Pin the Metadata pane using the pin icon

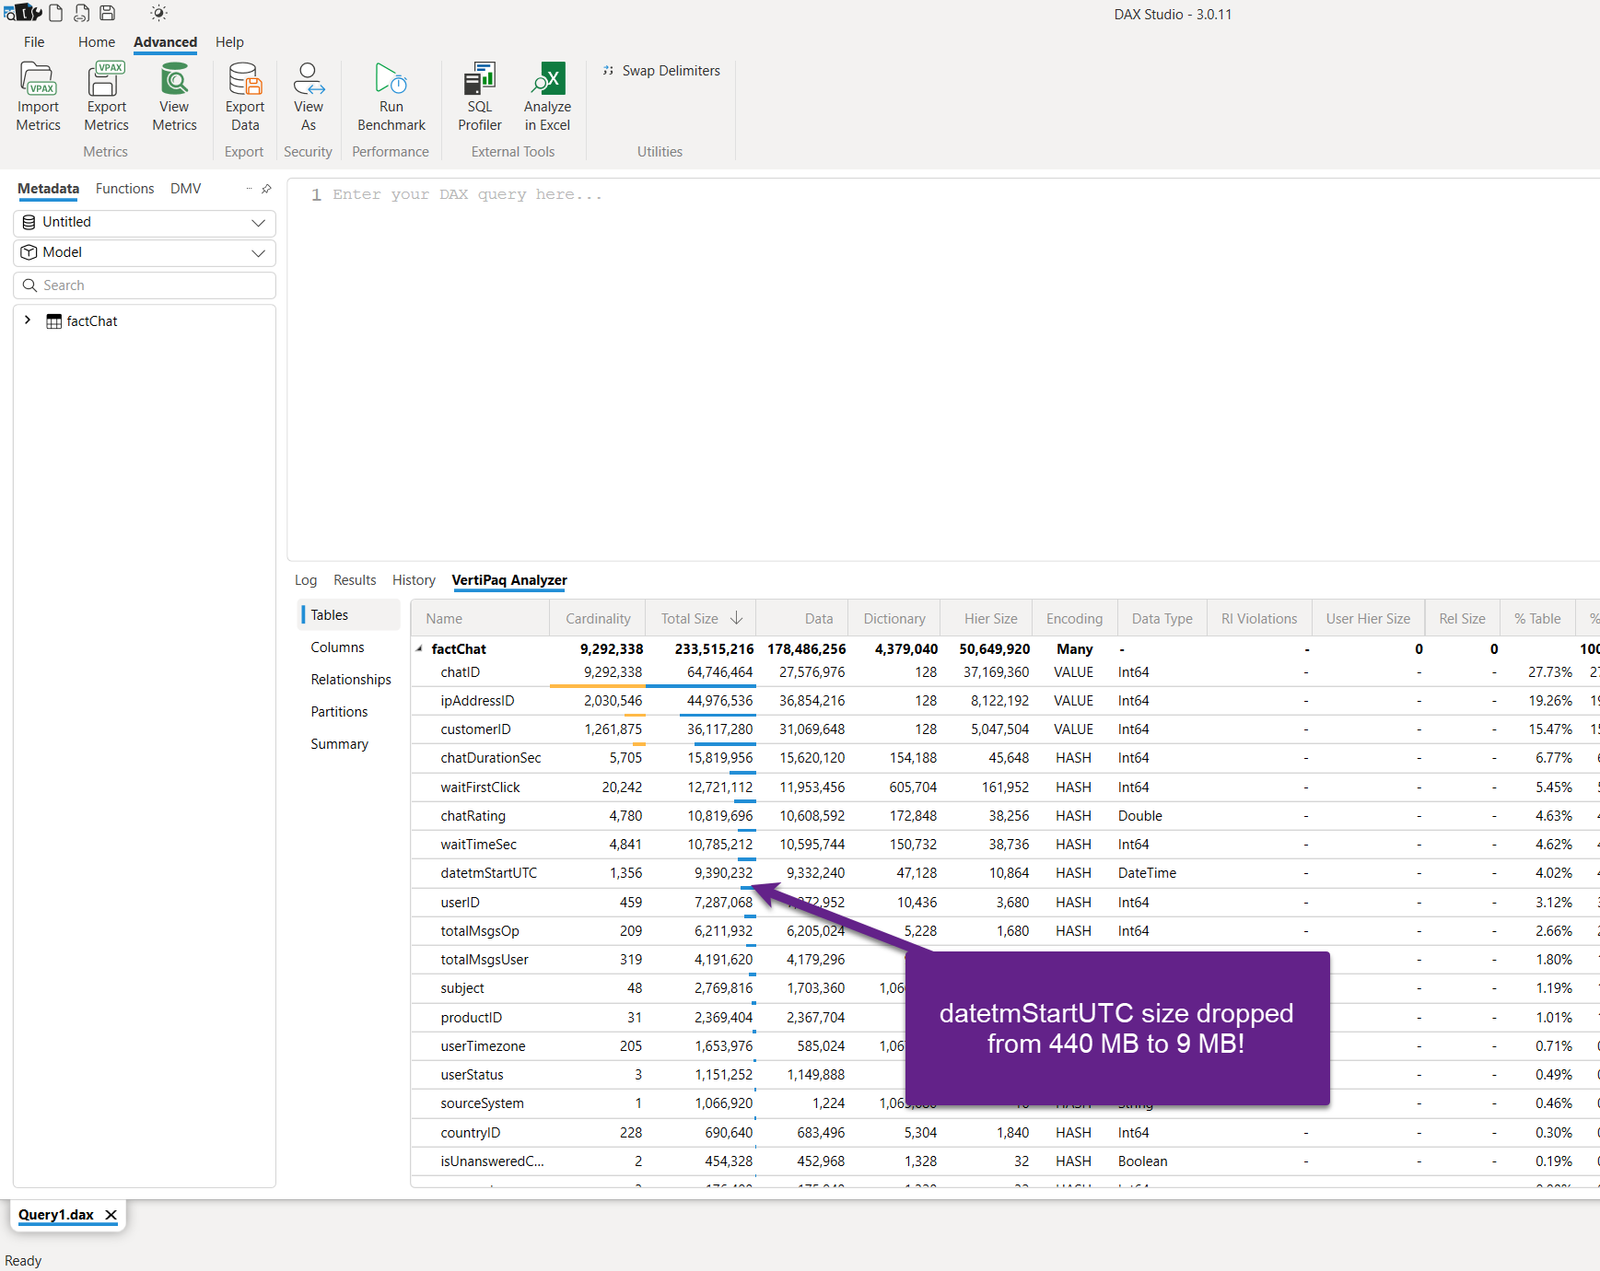pyautogui.click(x=264, y=188)
